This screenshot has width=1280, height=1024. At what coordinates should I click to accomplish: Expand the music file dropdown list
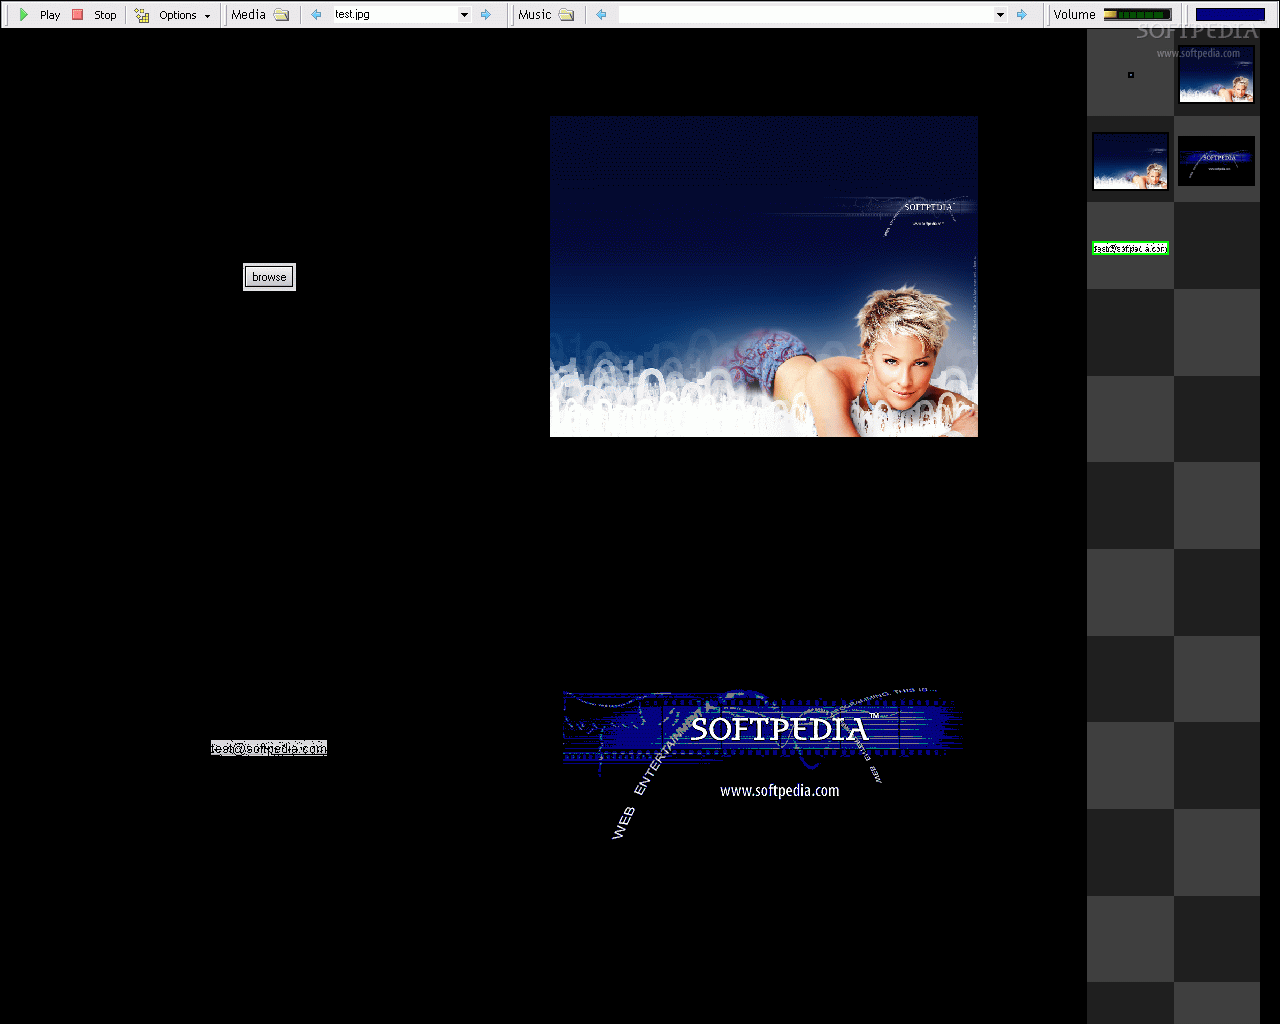click(1000, 15)
